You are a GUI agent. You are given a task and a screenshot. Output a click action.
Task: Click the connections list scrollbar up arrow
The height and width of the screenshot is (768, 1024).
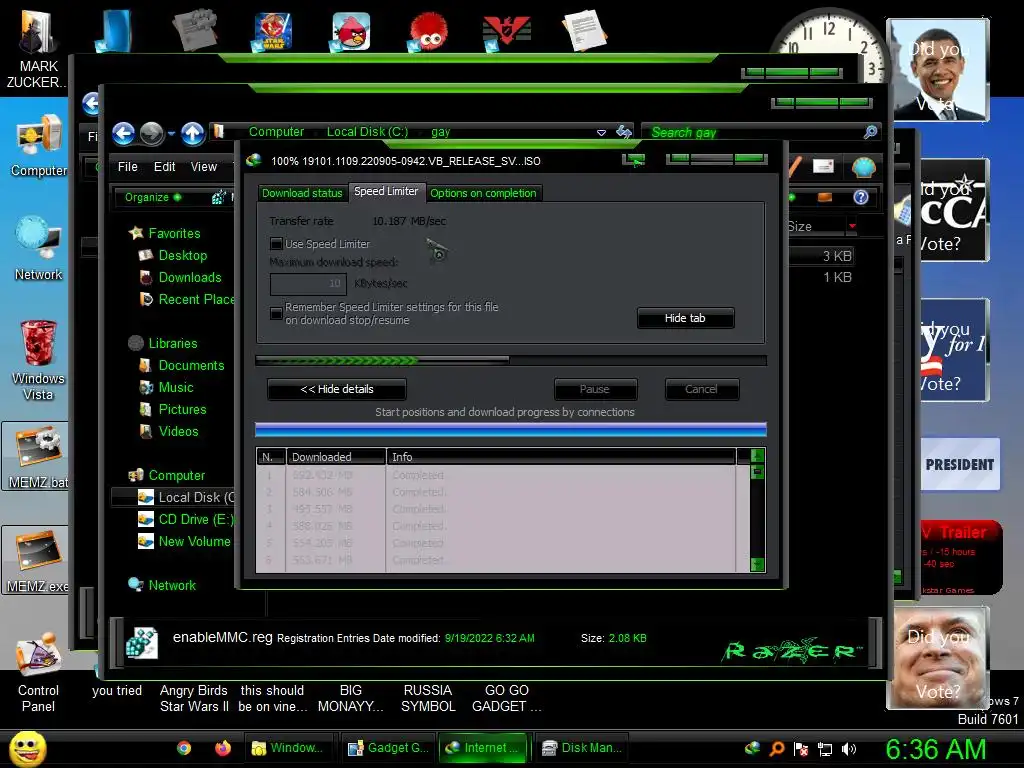click(758, 455)
